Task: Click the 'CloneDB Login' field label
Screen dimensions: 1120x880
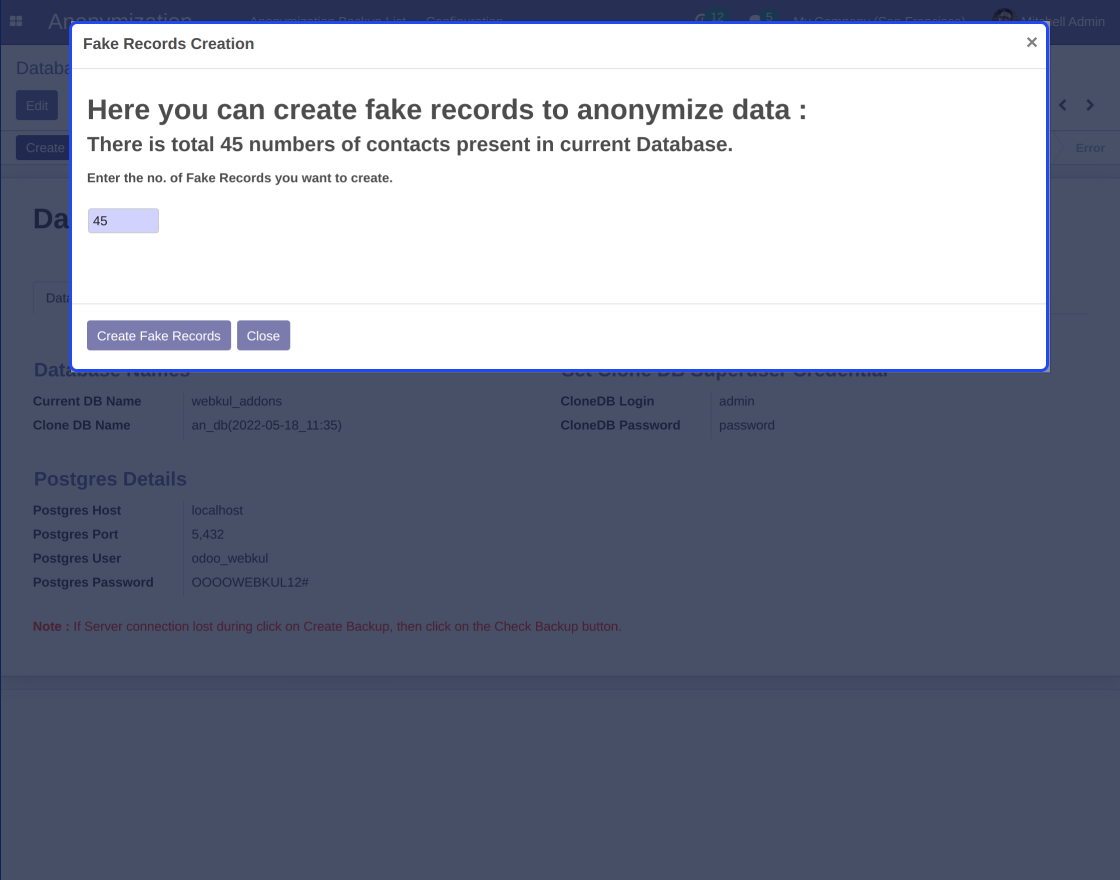Action: pyautogui.click(x=607, y=401)
